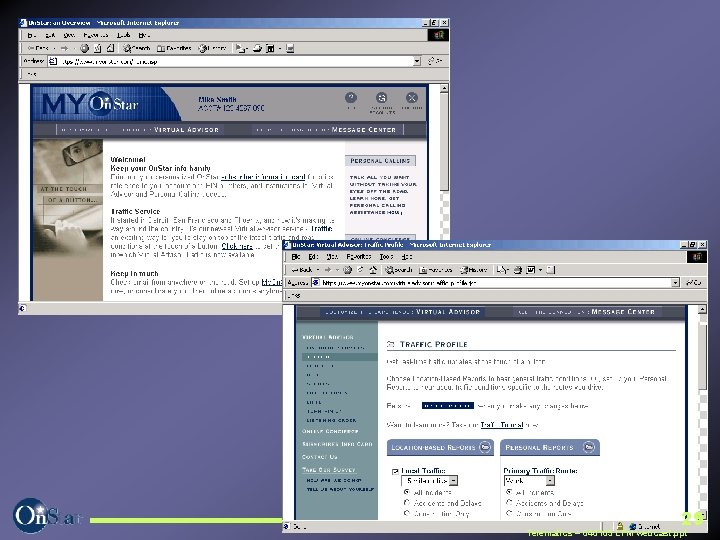Viewport: 720px width, 540px height.
Task: Click Edit icon in Traffic Profile toolbar
Action: pos(531,270)
